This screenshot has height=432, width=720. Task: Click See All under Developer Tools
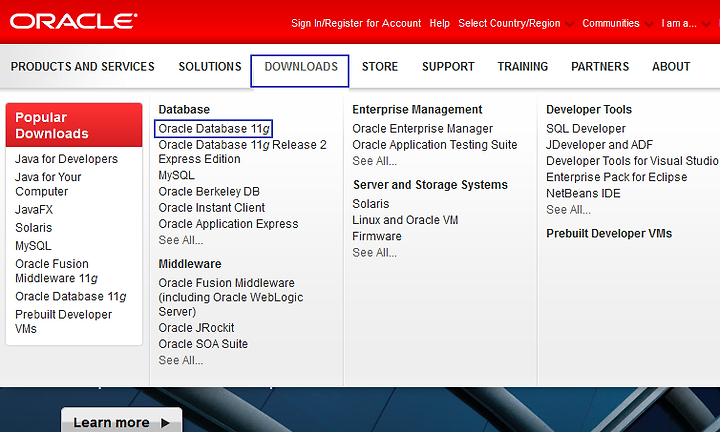[568, 210]
